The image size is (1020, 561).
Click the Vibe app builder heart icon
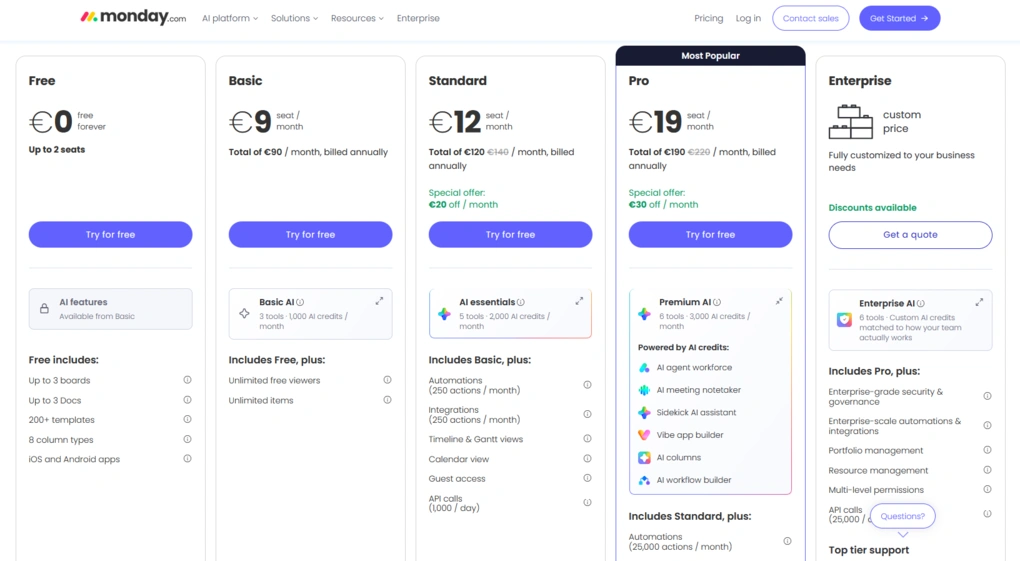[x=644, y=435]
